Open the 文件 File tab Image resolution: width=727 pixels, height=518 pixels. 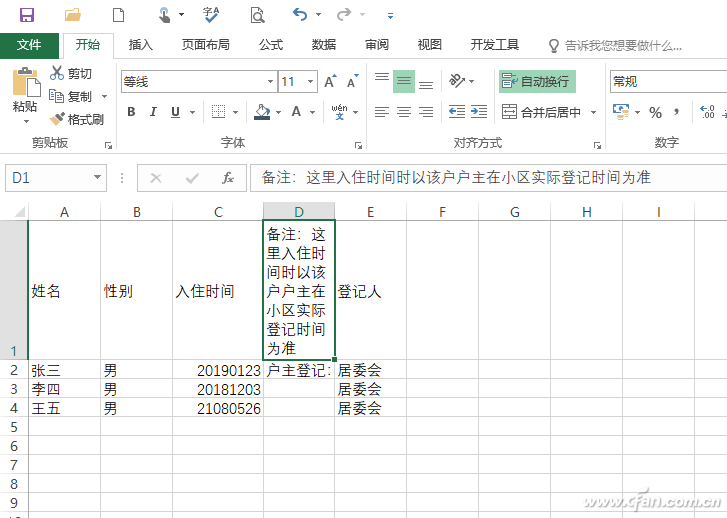tap(29, 45)
